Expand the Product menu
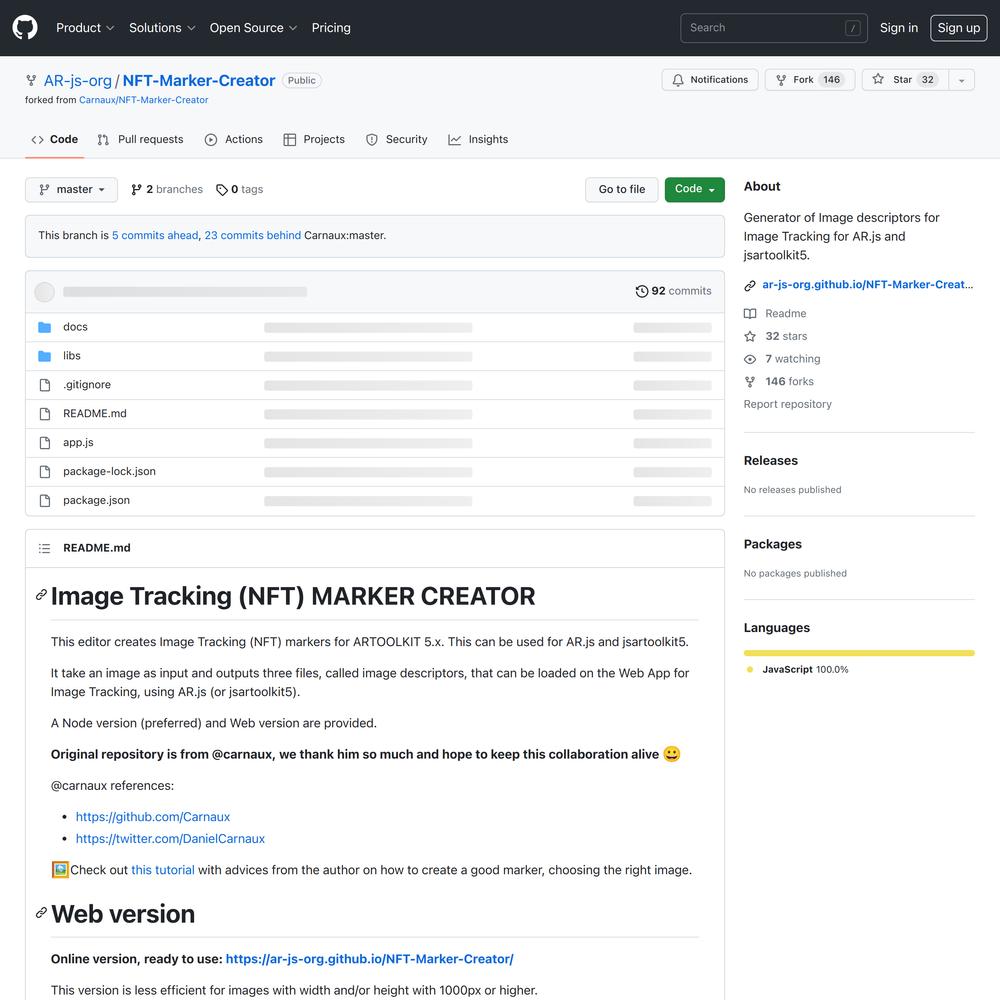1000x1000 pixels. [x=85, y=28]
